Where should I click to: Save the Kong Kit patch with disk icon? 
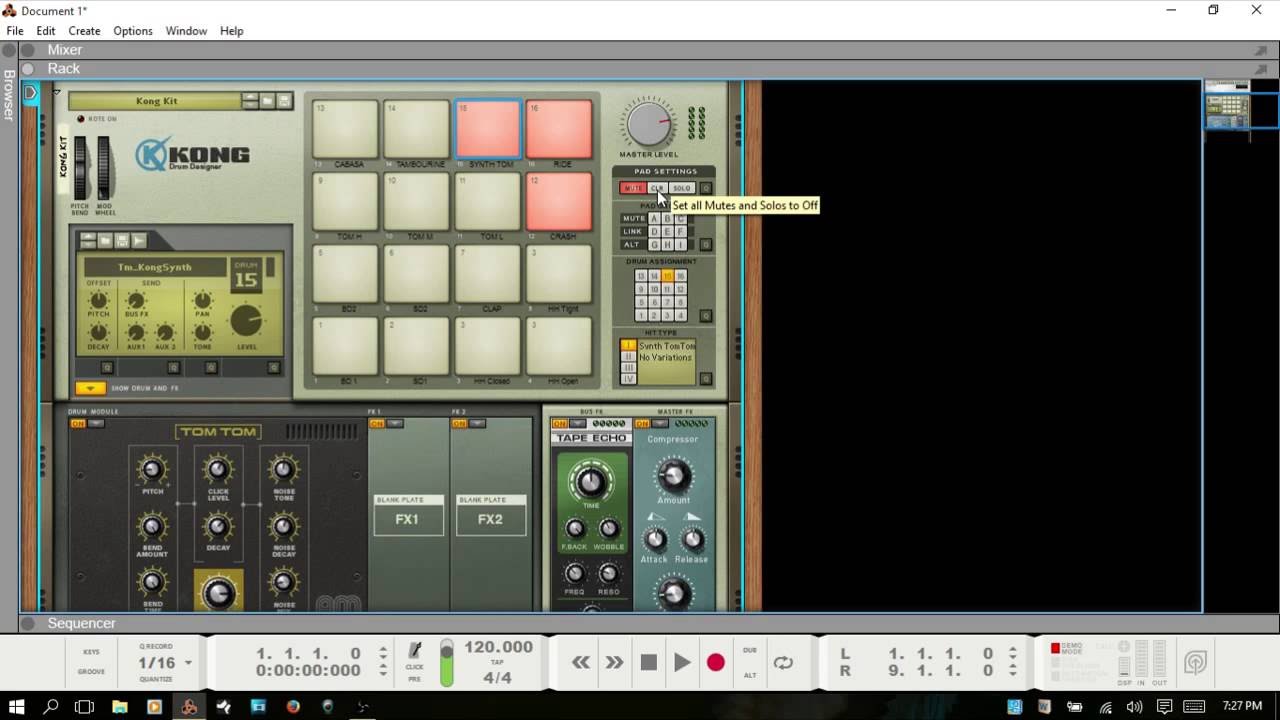285,101
